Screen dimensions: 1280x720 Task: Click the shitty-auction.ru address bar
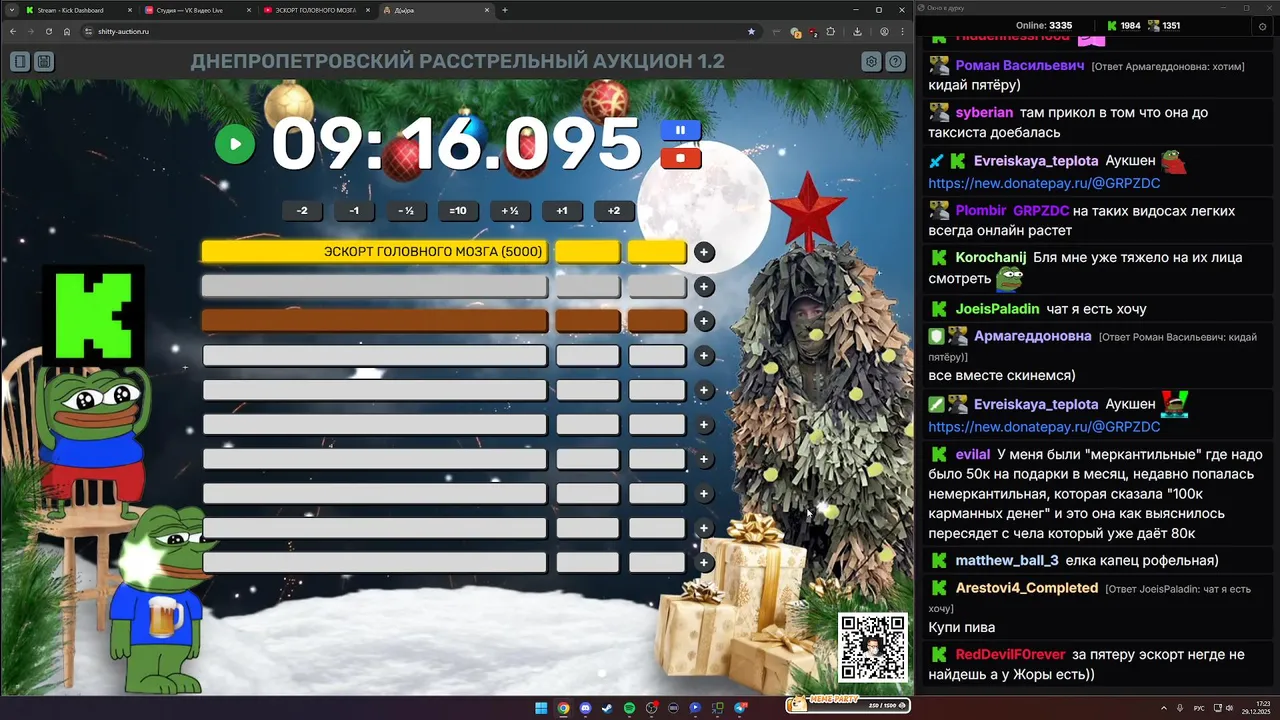[420, 31]
